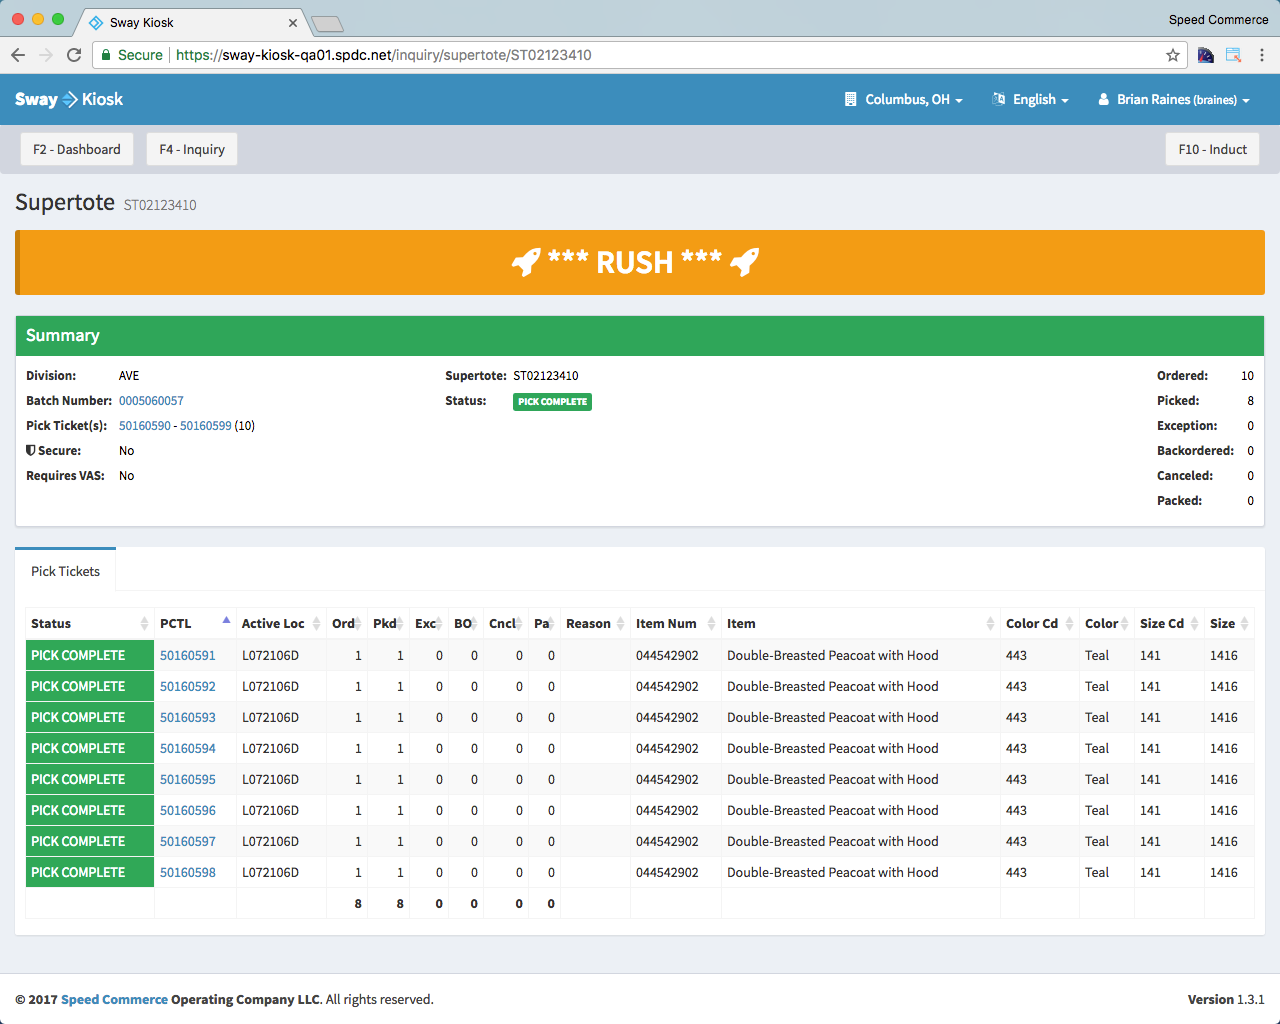Open Columbus, OH location dropdown

click(x=904, y=99)
